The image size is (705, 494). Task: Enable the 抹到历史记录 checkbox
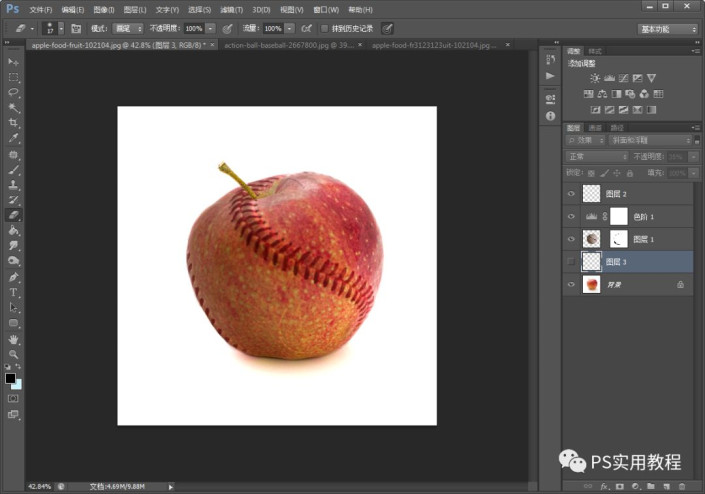(x=324, y=29)
